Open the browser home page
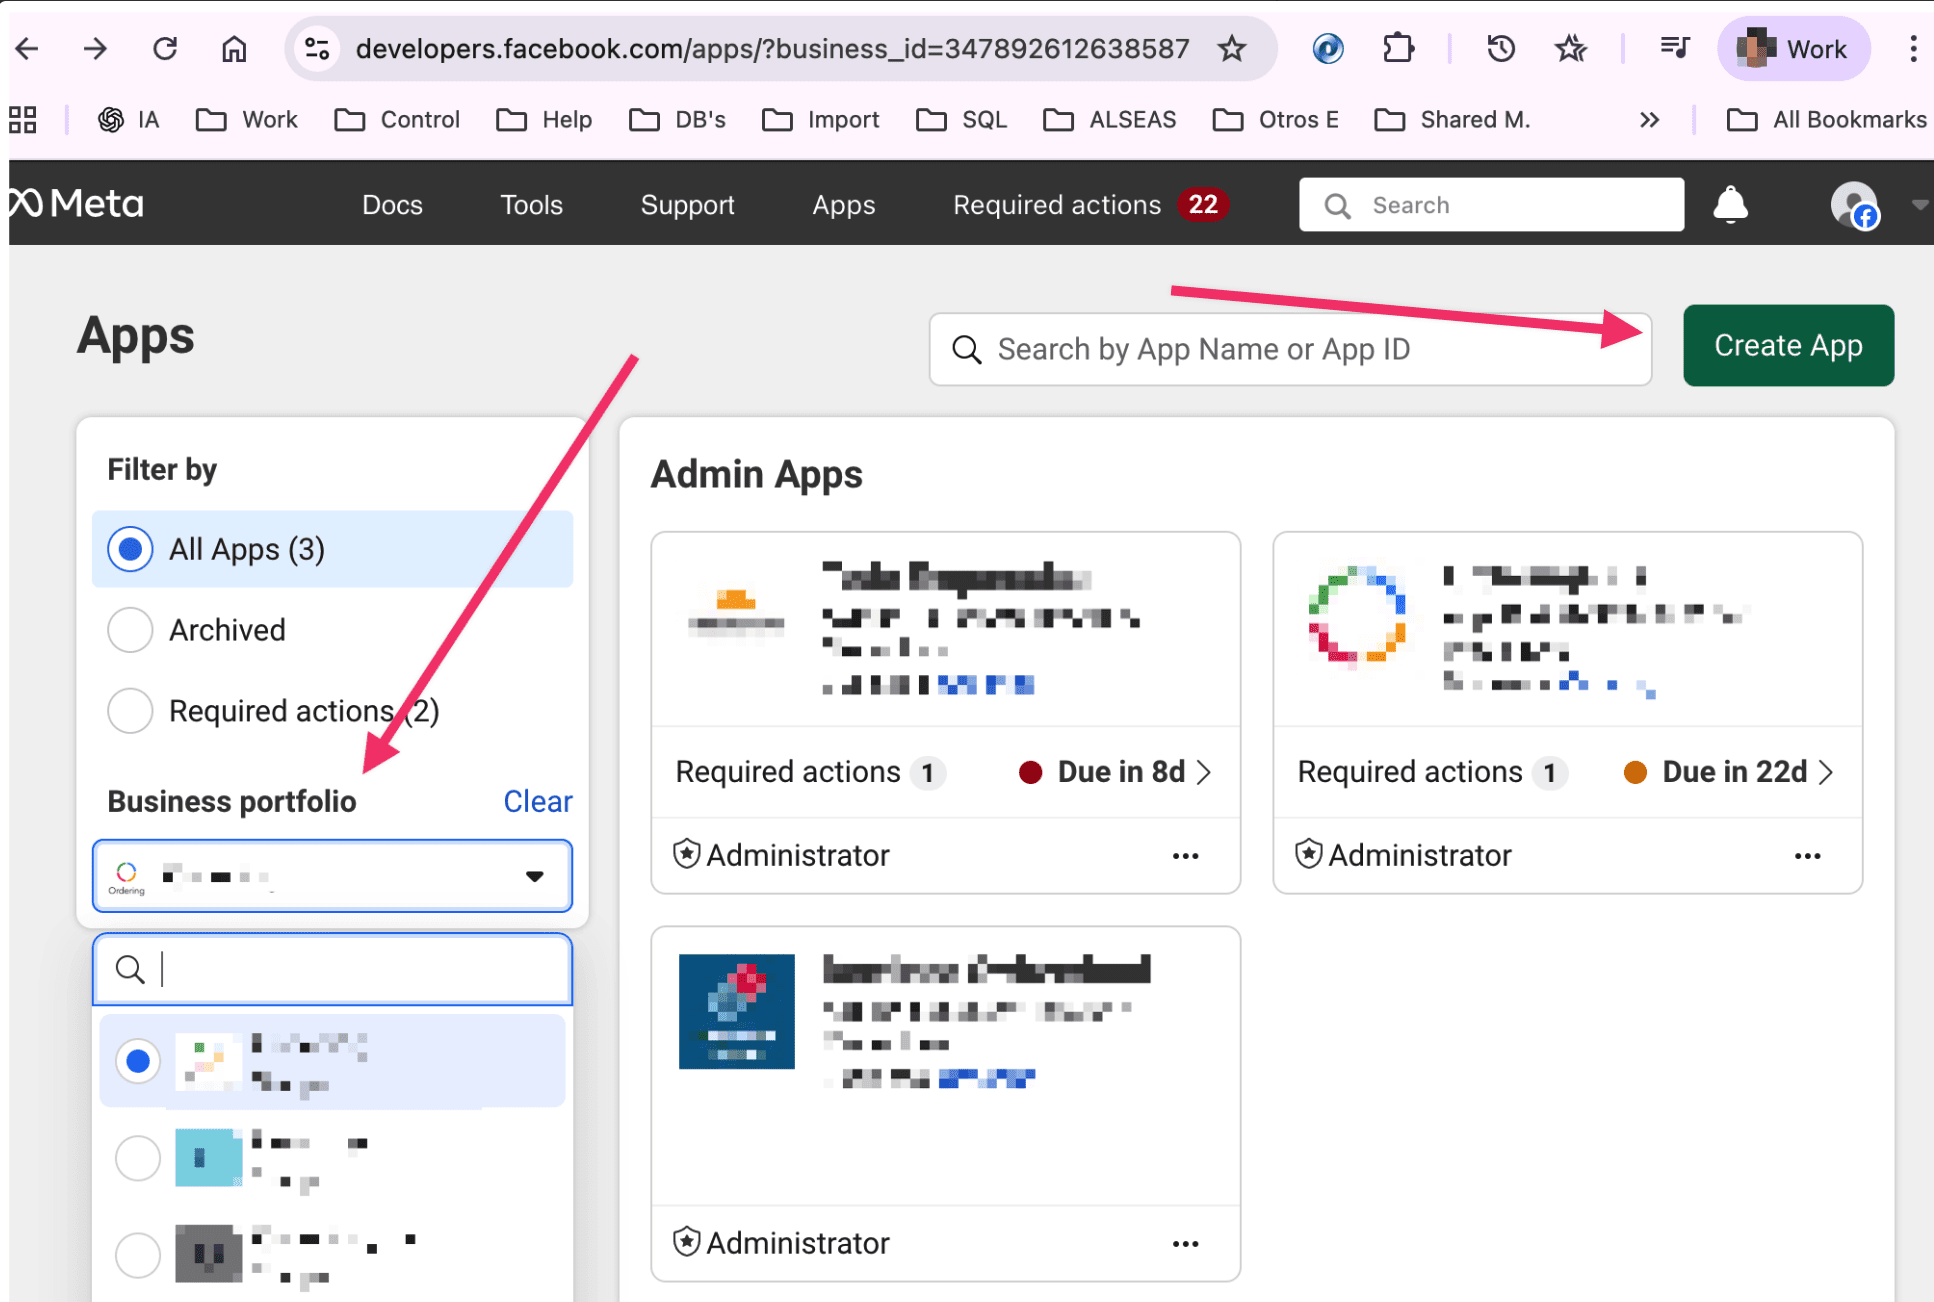Viewport: 1934px width, 1302px height. [x=234, y=48]
